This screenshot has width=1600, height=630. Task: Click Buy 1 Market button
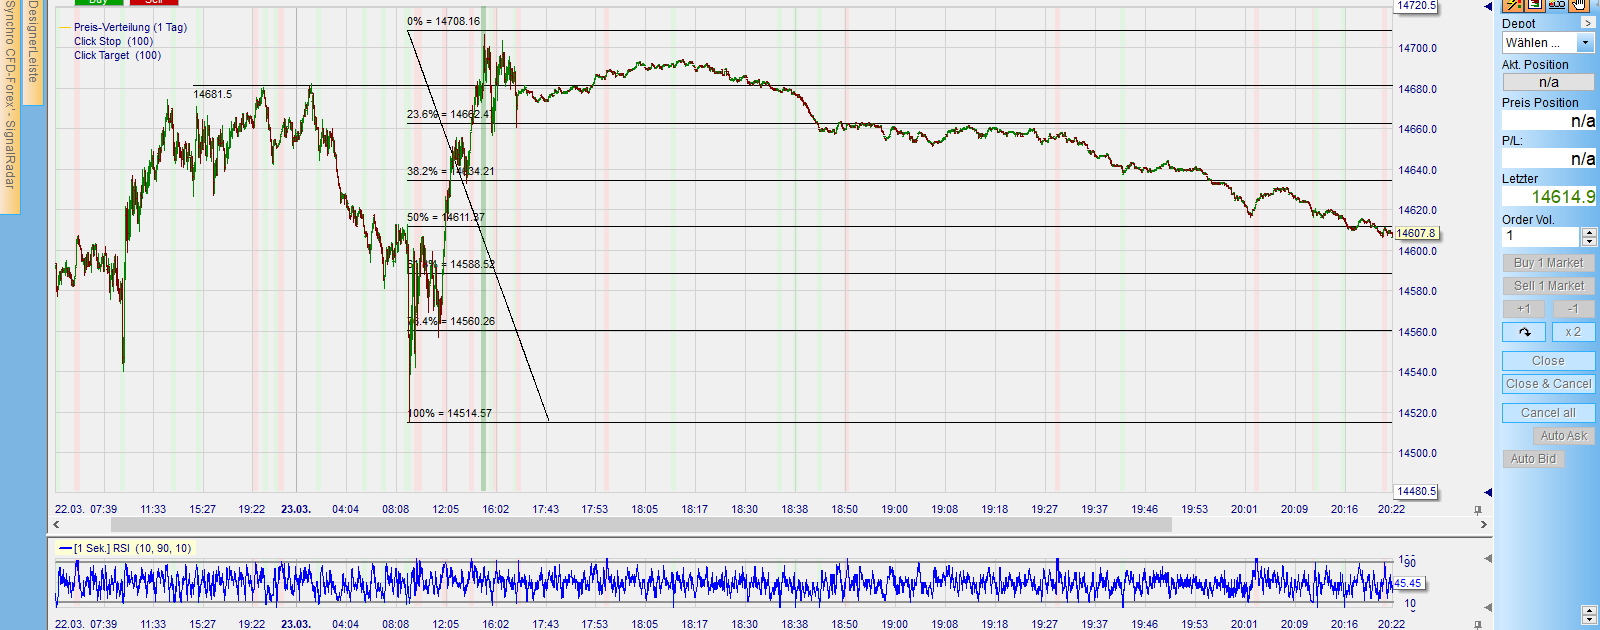point(1548,263)
